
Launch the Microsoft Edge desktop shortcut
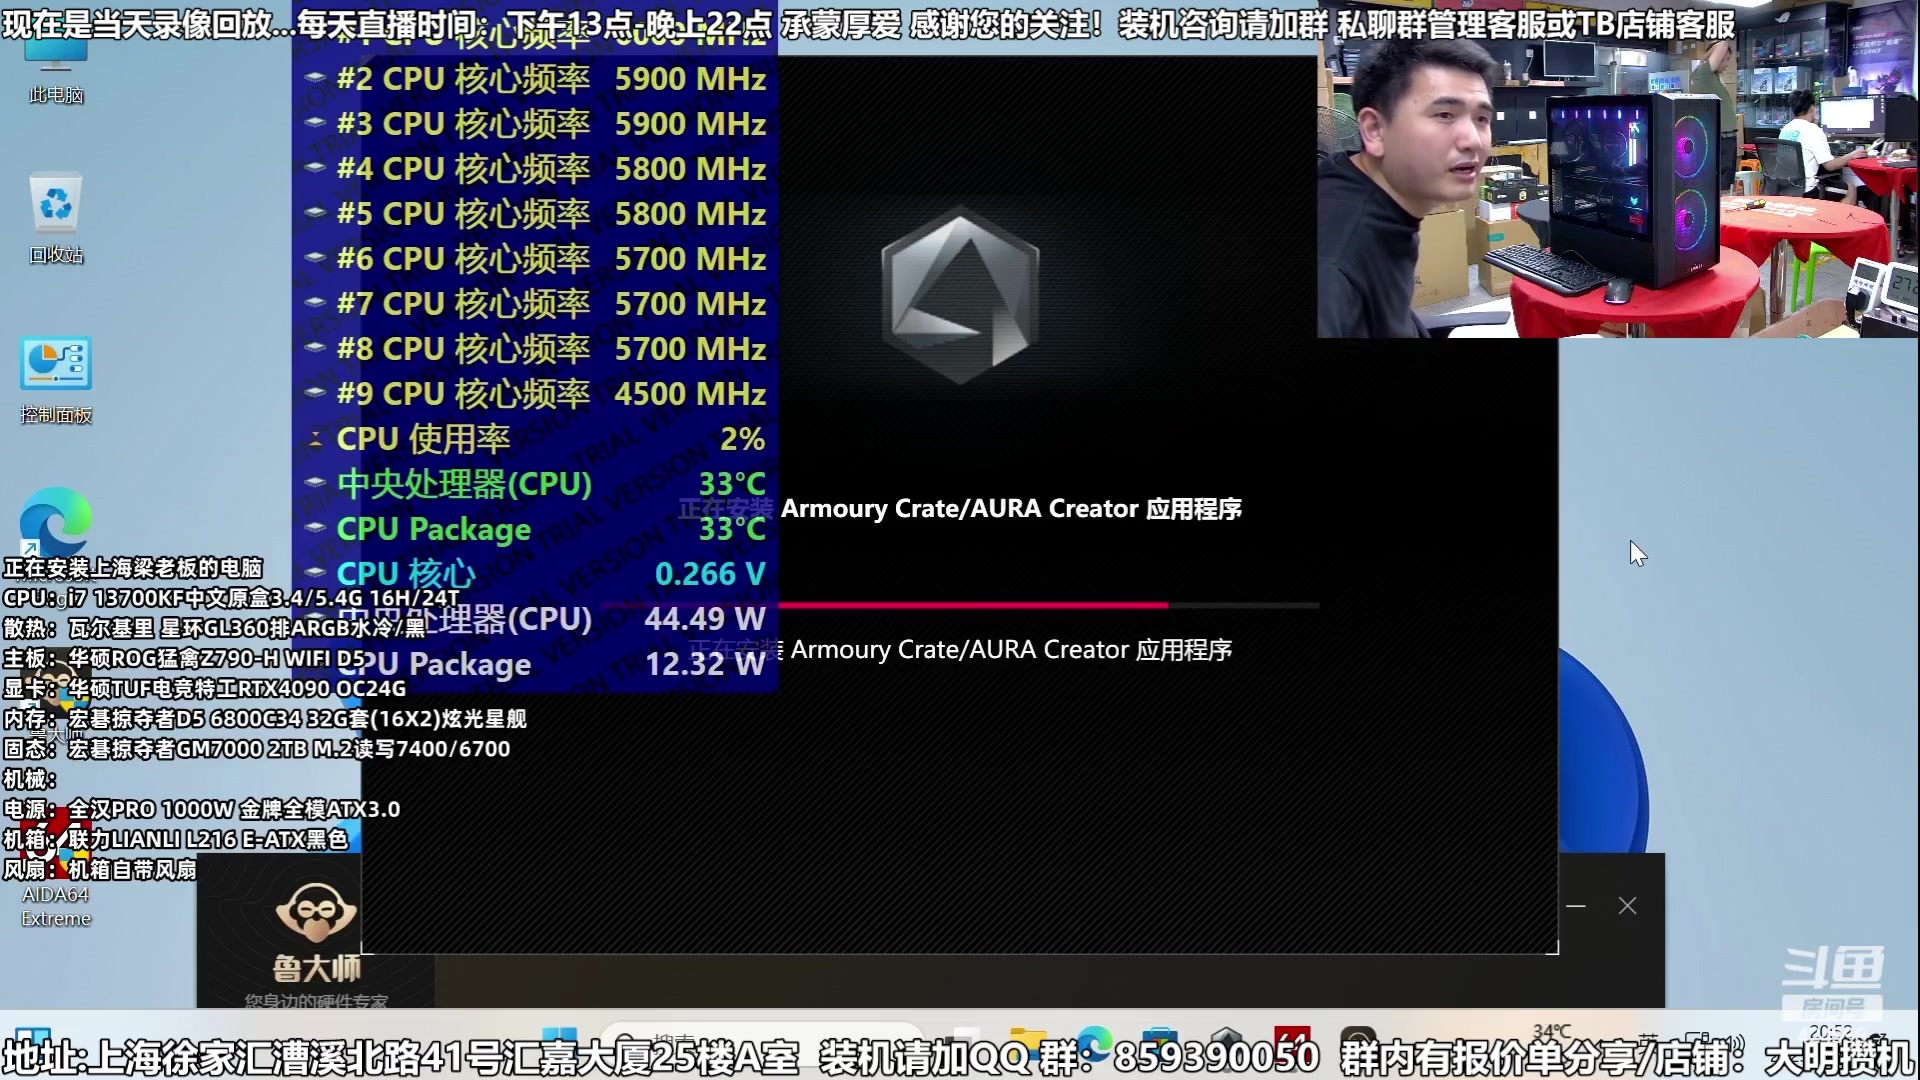click(x=55, y=522)
